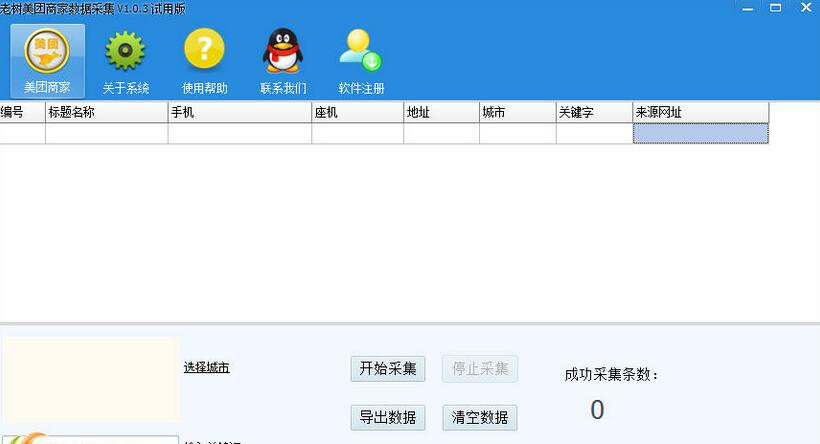Screen dimensions: 820x444
Task: Click the 来源网址 column header
Action: [x=701, y=112]
